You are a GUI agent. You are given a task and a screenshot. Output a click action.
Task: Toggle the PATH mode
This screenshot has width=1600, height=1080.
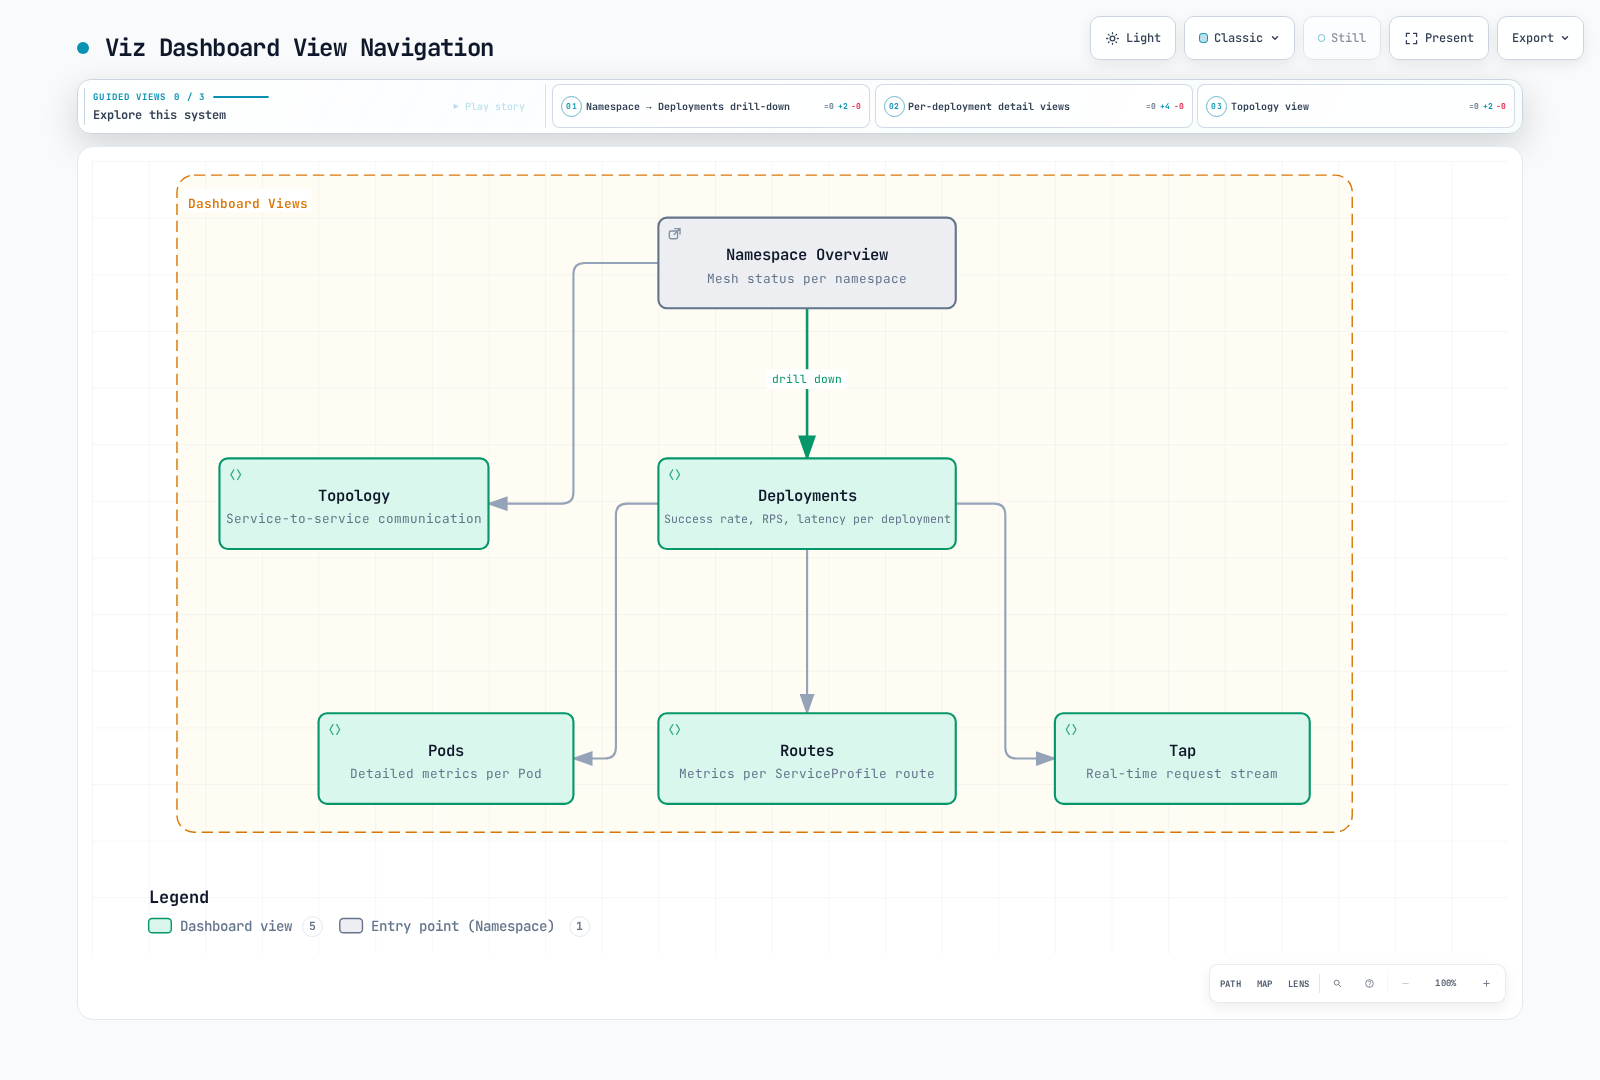coord(1230,984)
